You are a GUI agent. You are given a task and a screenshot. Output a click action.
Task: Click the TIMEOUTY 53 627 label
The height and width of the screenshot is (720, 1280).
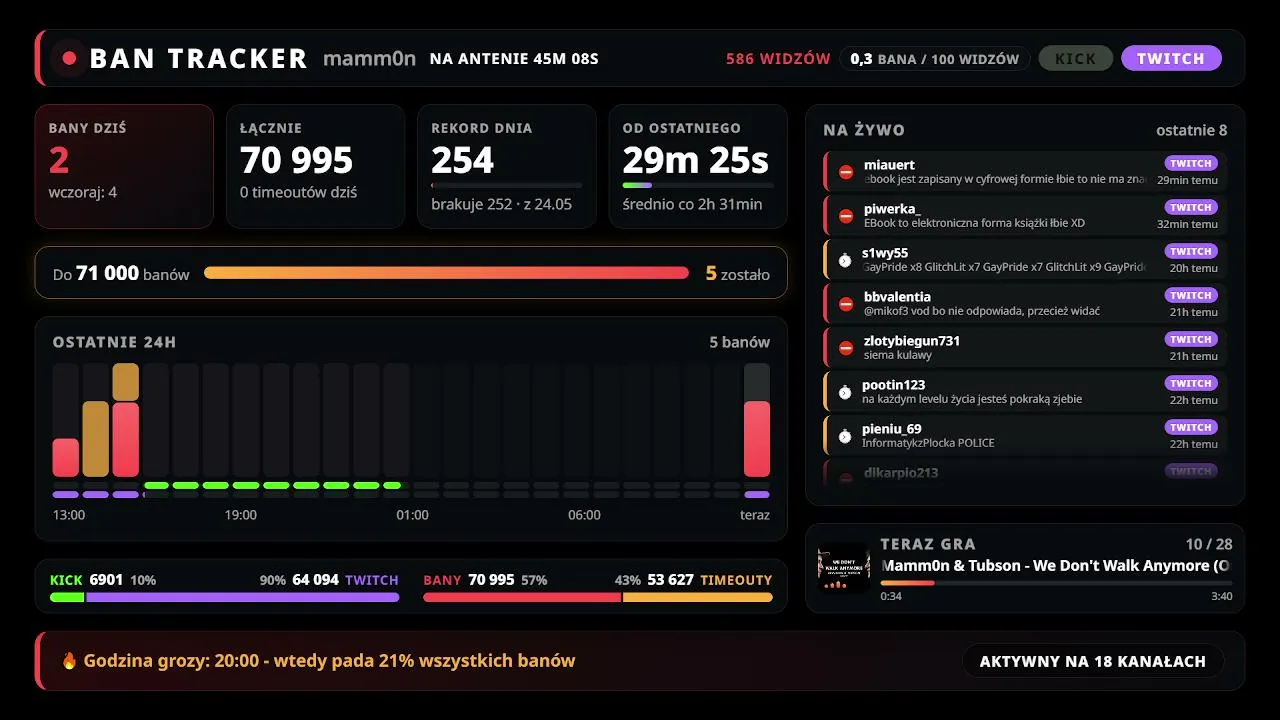(710, 580)
